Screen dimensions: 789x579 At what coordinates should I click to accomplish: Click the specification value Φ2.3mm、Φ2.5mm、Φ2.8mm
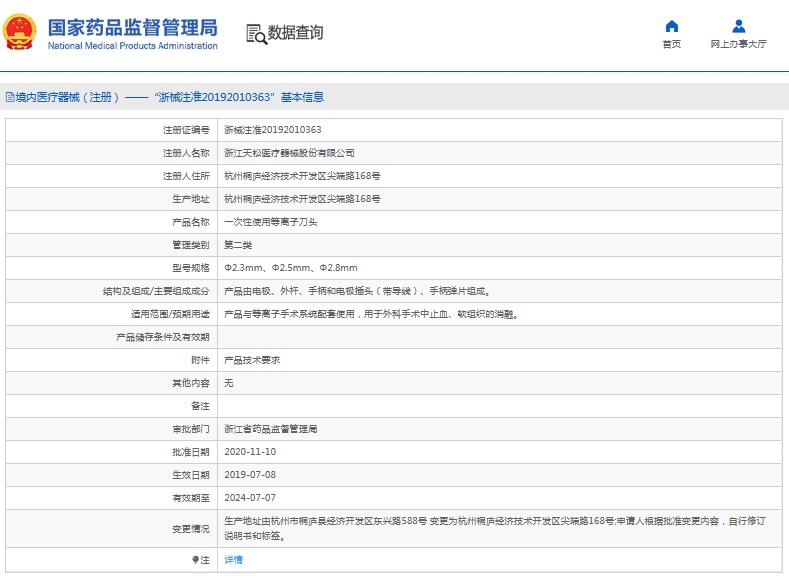click(290, 268)
